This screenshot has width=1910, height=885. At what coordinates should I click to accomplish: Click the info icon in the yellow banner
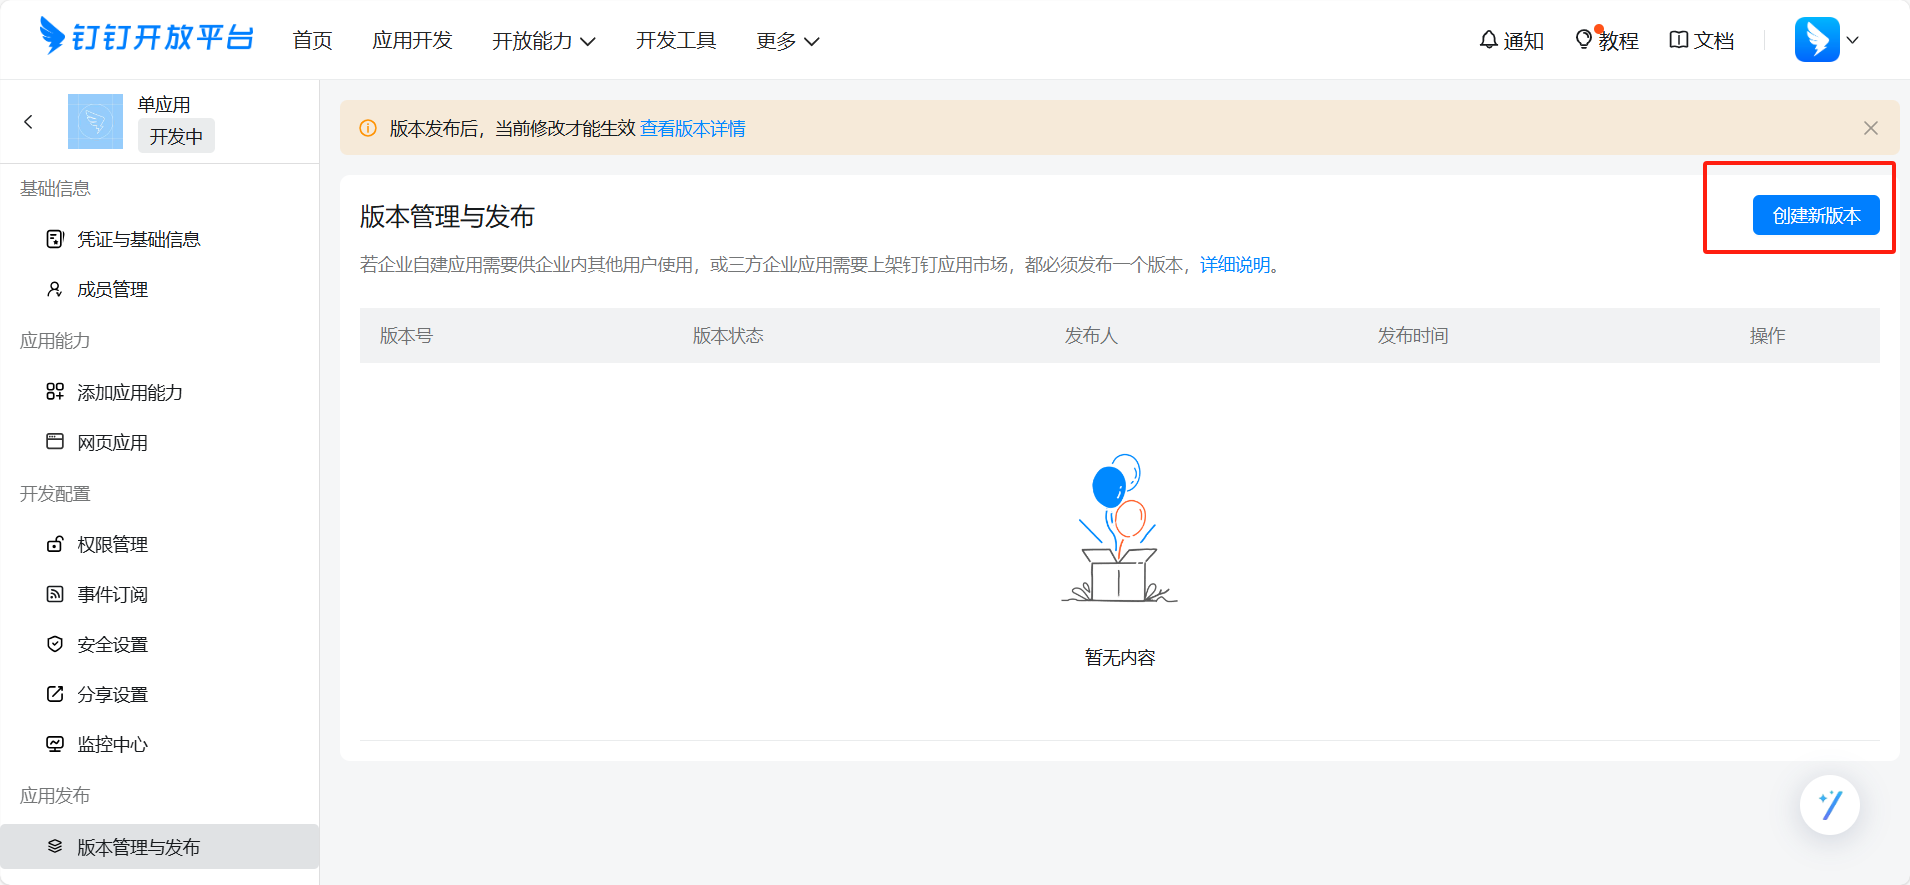pos(368,128)
